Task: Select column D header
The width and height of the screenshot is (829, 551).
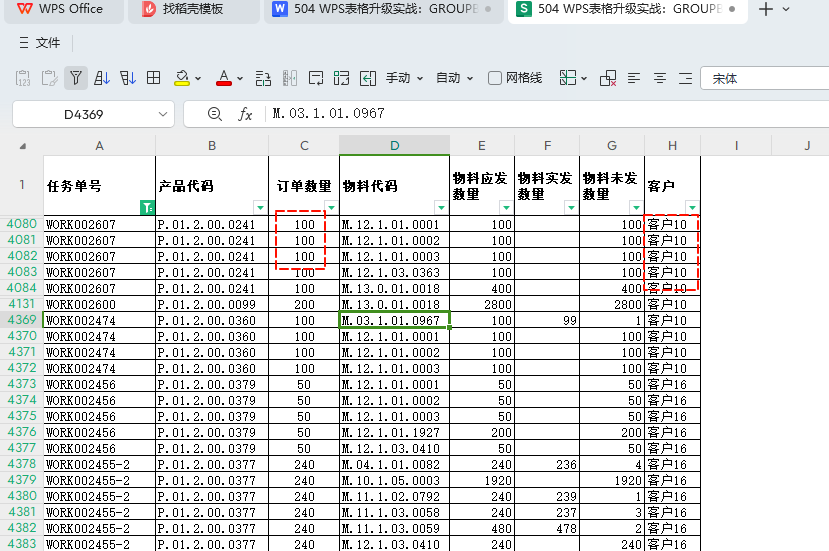Action: [394, 145]
